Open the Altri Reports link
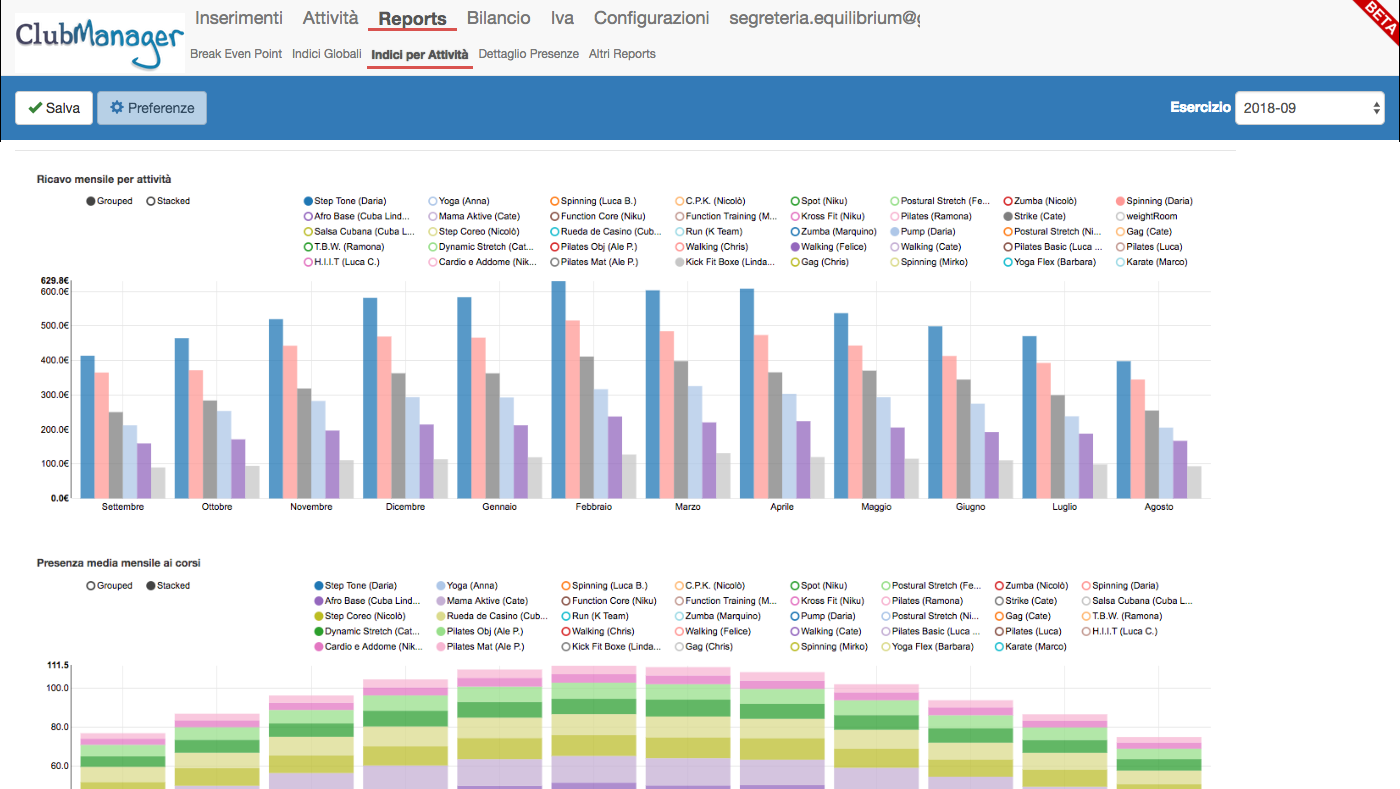Screen dimensions: 1400x789 (x=622, y=54)
